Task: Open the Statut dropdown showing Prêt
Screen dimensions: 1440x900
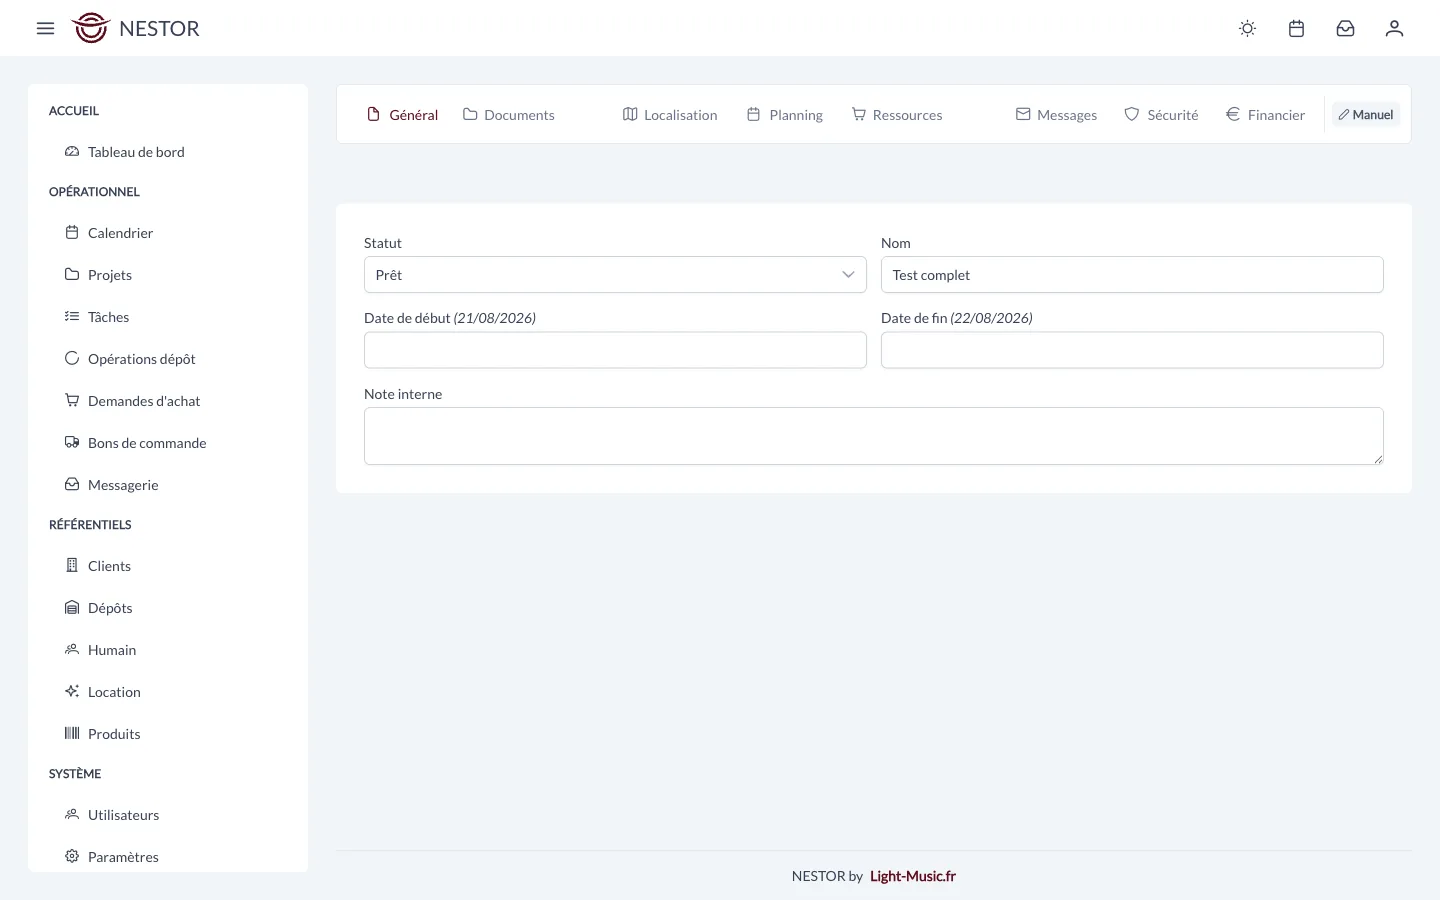Action: click(615, 275)
